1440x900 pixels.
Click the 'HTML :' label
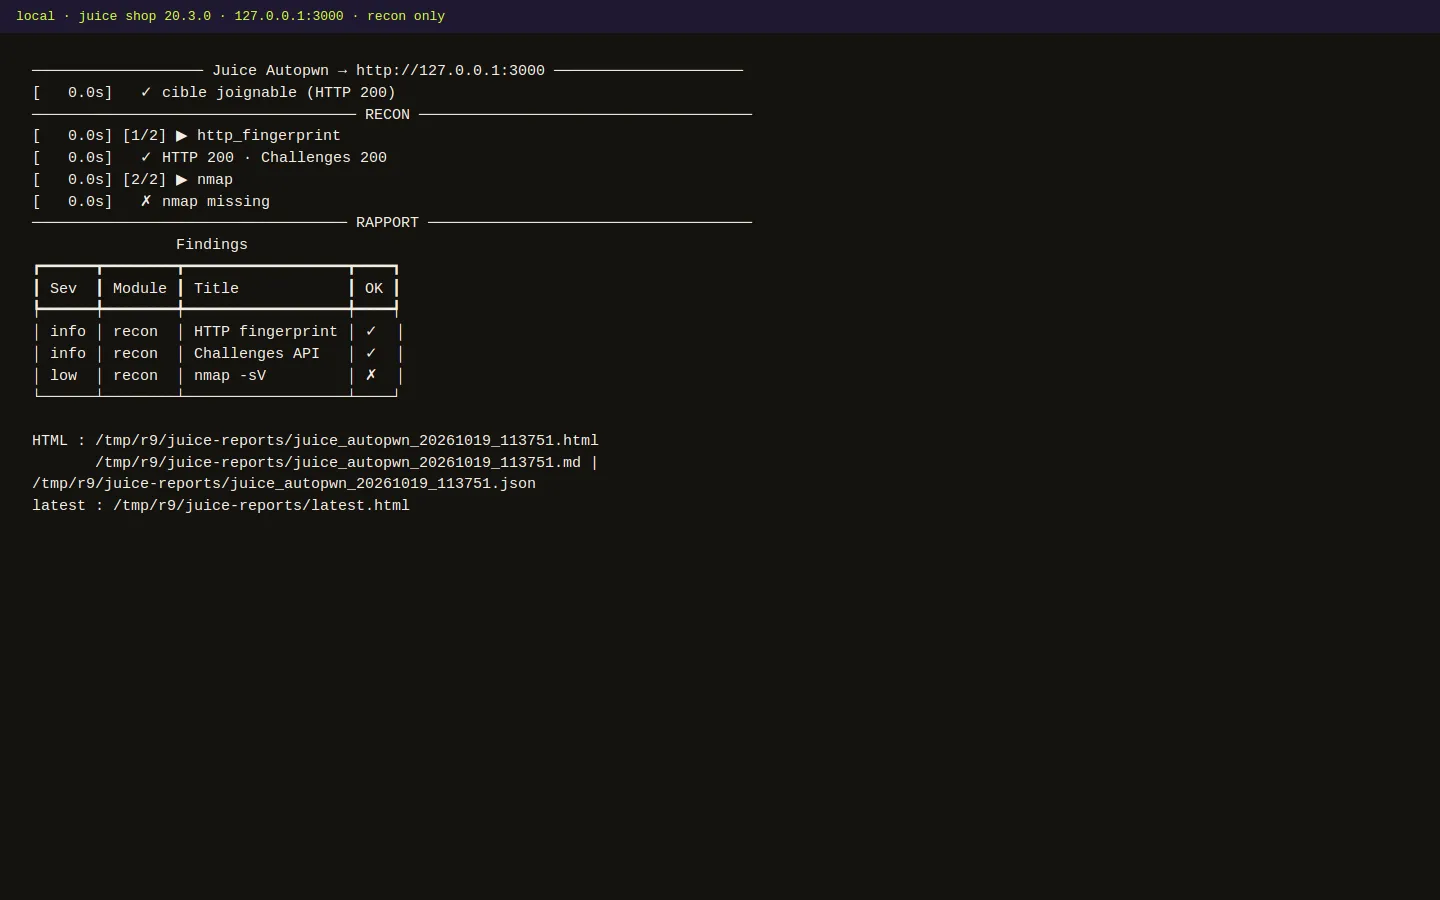tap(59, 441)
